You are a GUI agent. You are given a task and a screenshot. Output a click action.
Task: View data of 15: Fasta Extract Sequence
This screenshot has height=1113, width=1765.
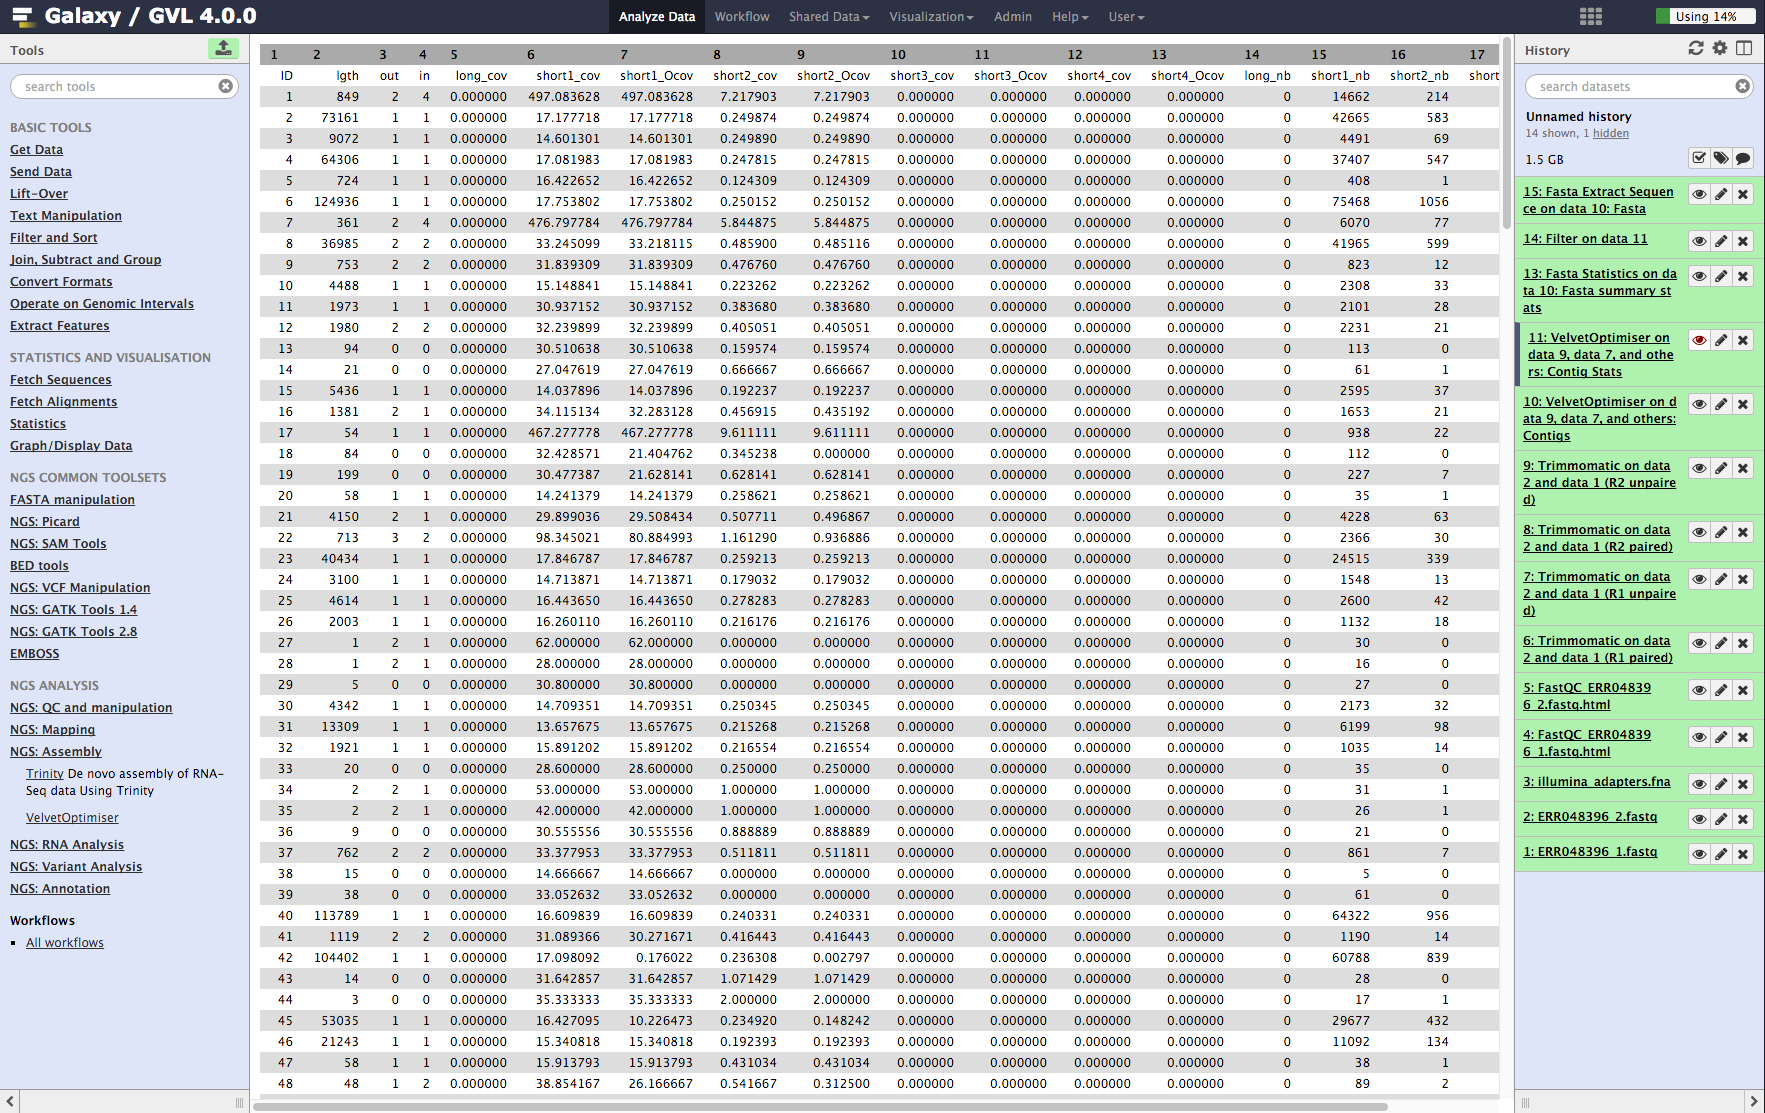tap(1699, 194)
